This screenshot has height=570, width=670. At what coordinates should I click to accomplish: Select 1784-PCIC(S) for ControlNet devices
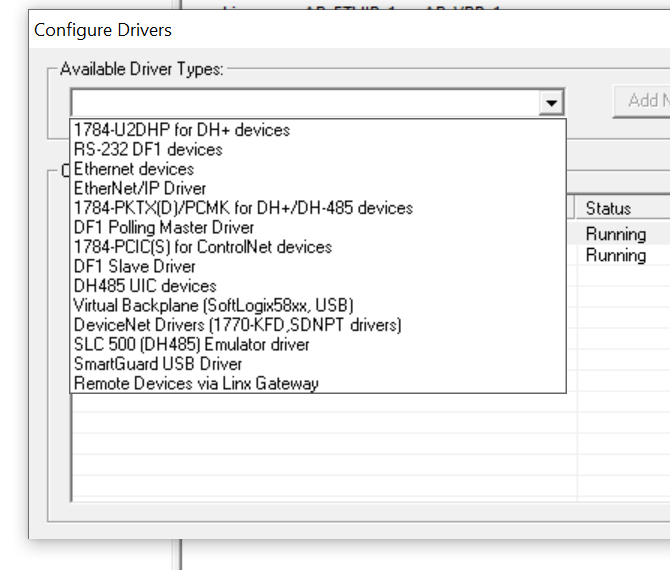318,247
